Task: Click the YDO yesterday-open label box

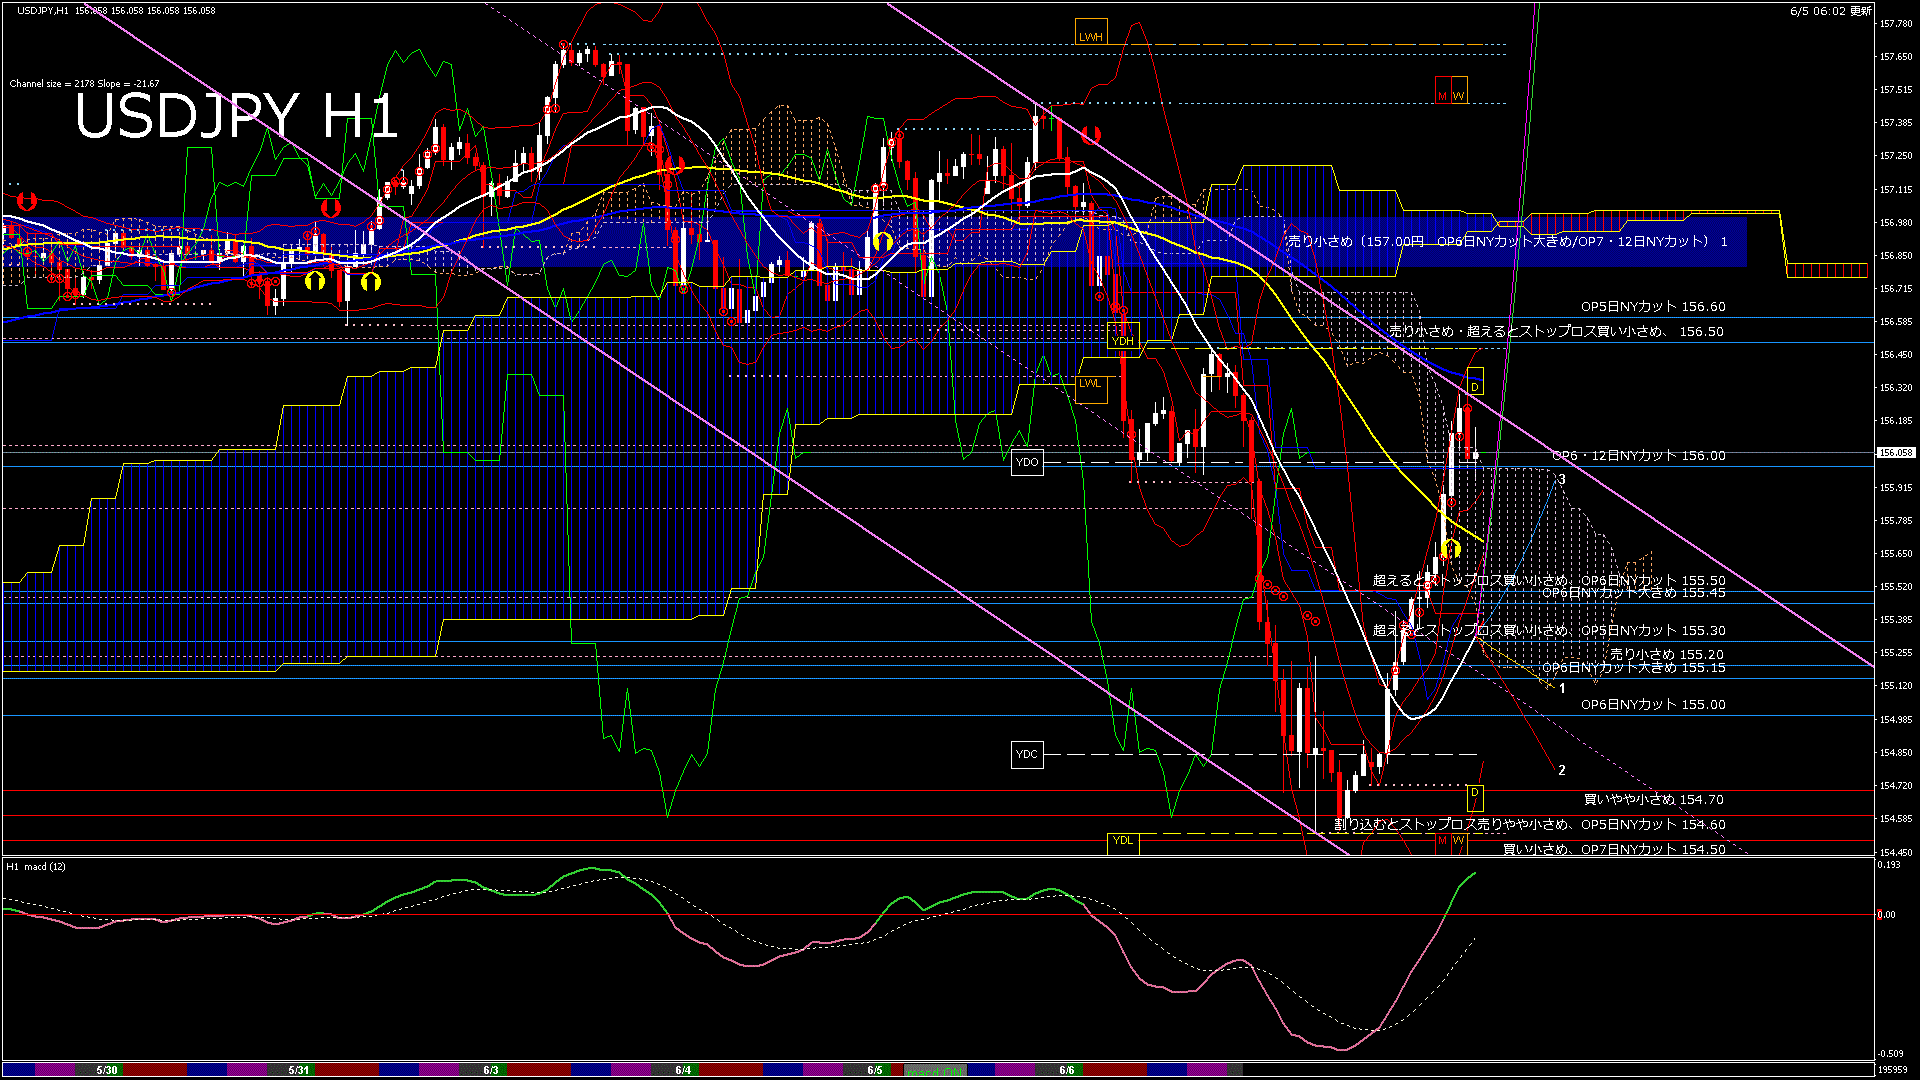Action: pyautogui.click(x=1027, y=462)
